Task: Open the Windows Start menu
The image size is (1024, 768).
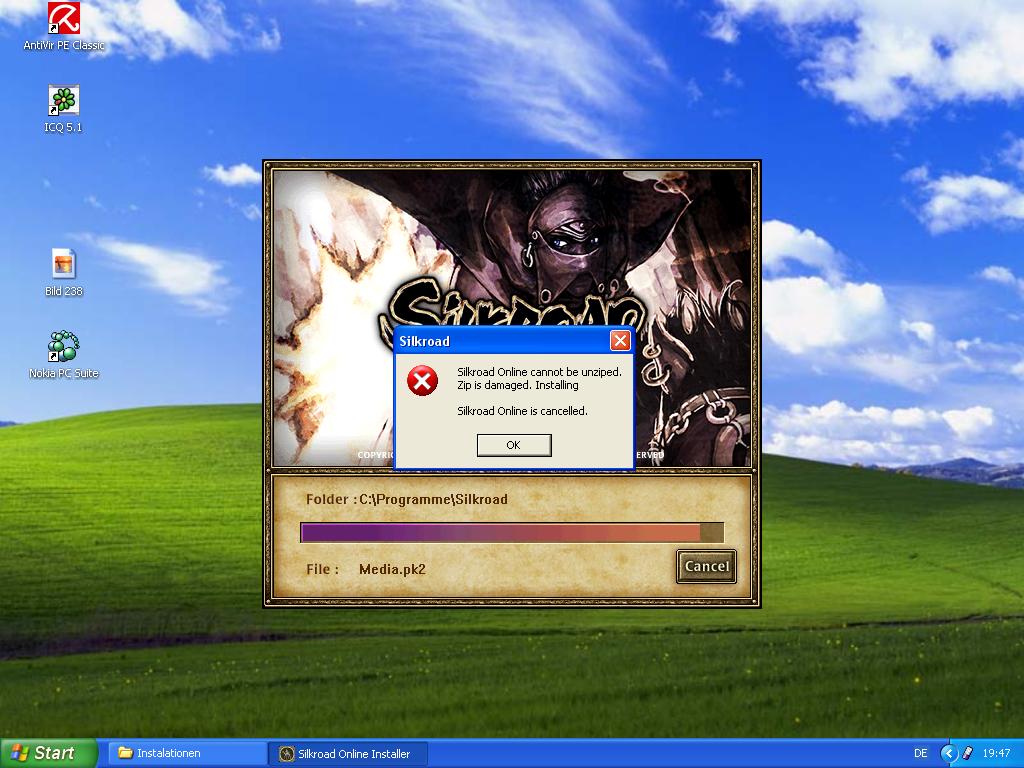Action: [48, 753]
